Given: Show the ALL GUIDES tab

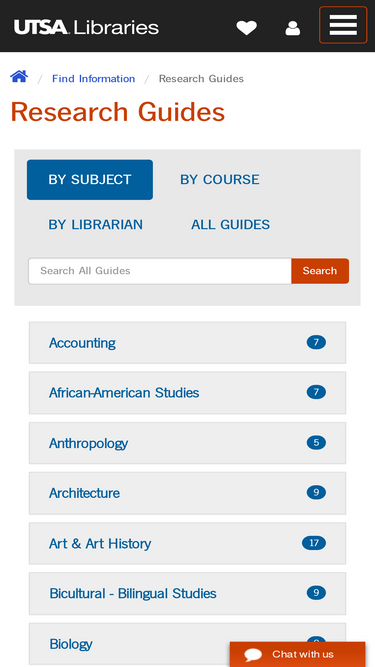Looking at the screenshot, I should tap(230, 225).
